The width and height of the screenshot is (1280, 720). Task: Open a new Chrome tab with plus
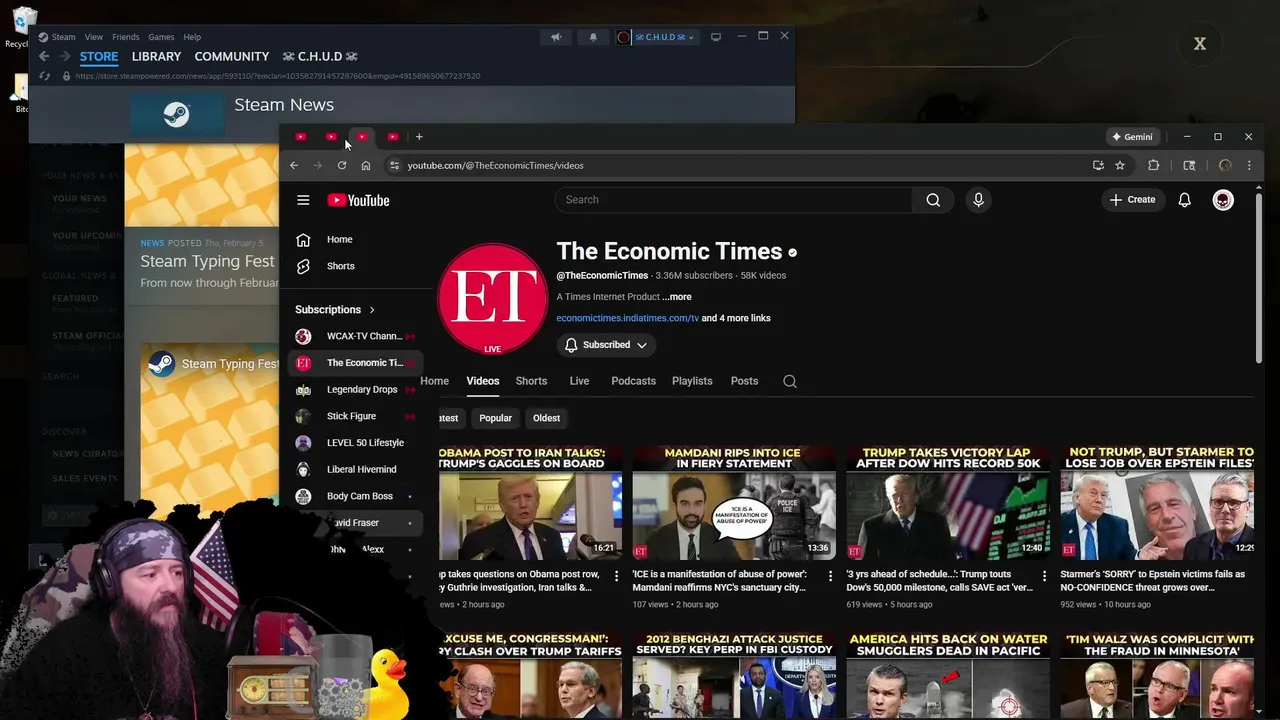pyautogui.click(x=419, y=137)
